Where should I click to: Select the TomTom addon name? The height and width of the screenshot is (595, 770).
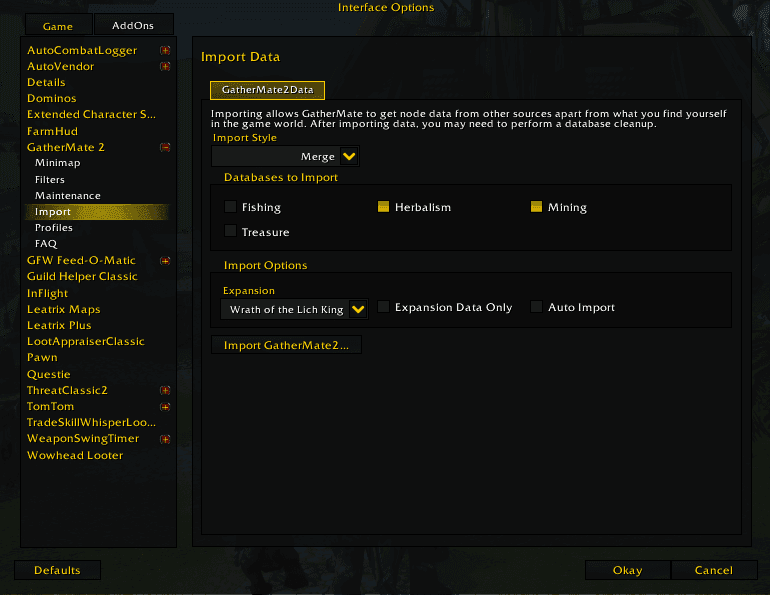click(x=51, y=406)
